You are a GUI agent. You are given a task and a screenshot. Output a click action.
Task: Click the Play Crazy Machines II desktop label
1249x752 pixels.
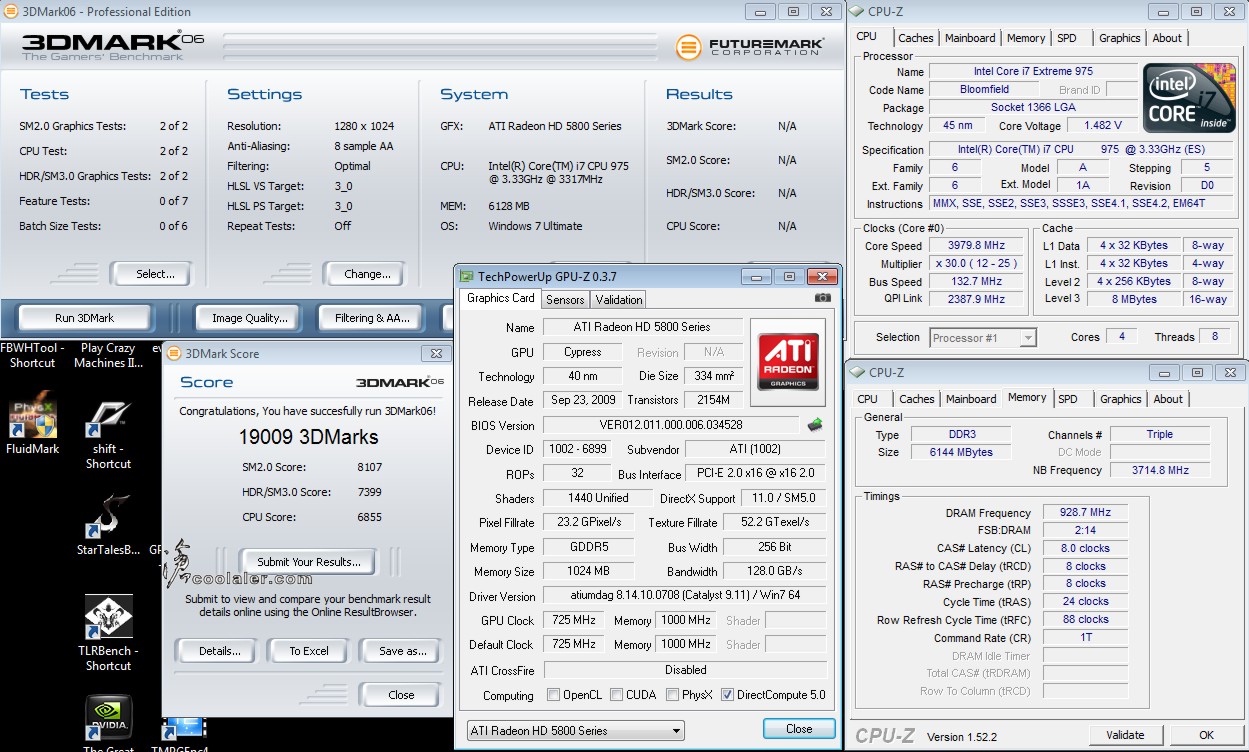coord(108,355)
